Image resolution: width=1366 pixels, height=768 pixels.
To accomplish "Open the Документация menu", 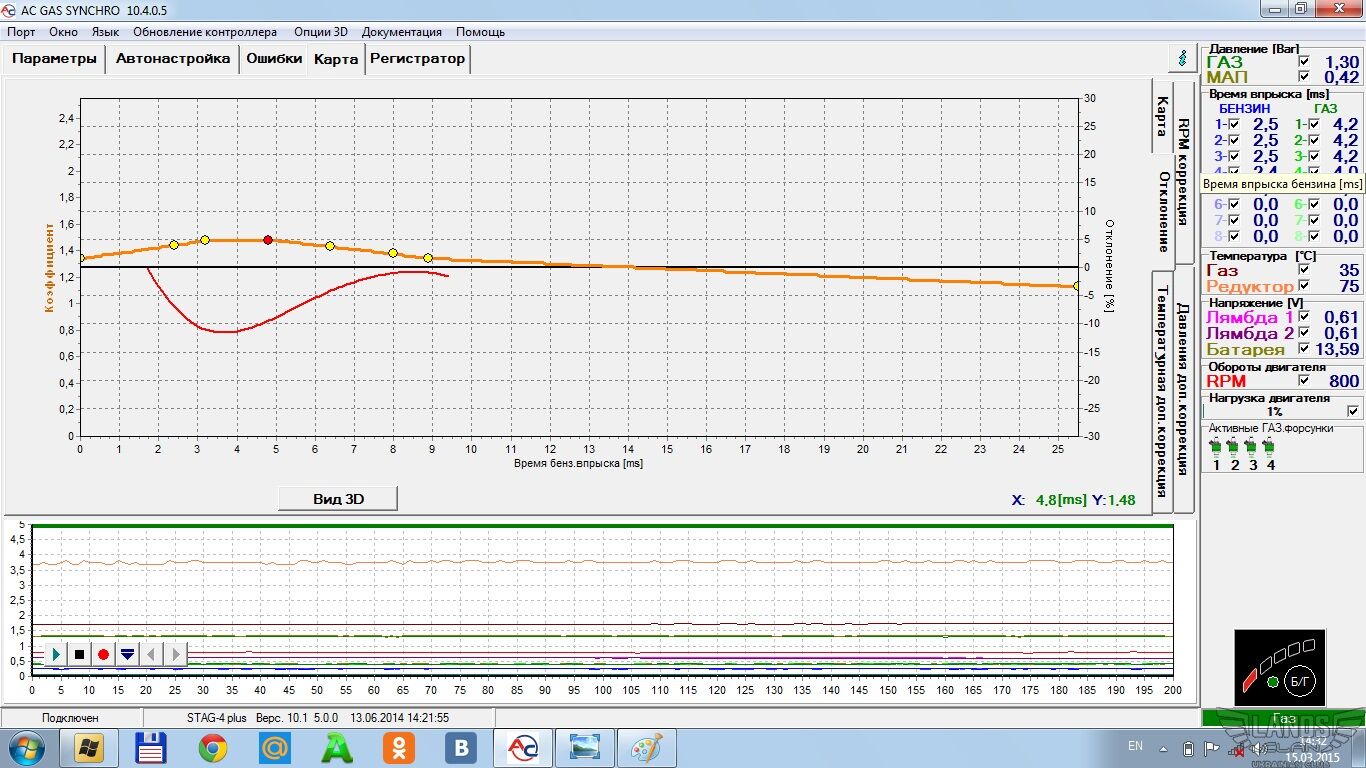I will (402, 32).
